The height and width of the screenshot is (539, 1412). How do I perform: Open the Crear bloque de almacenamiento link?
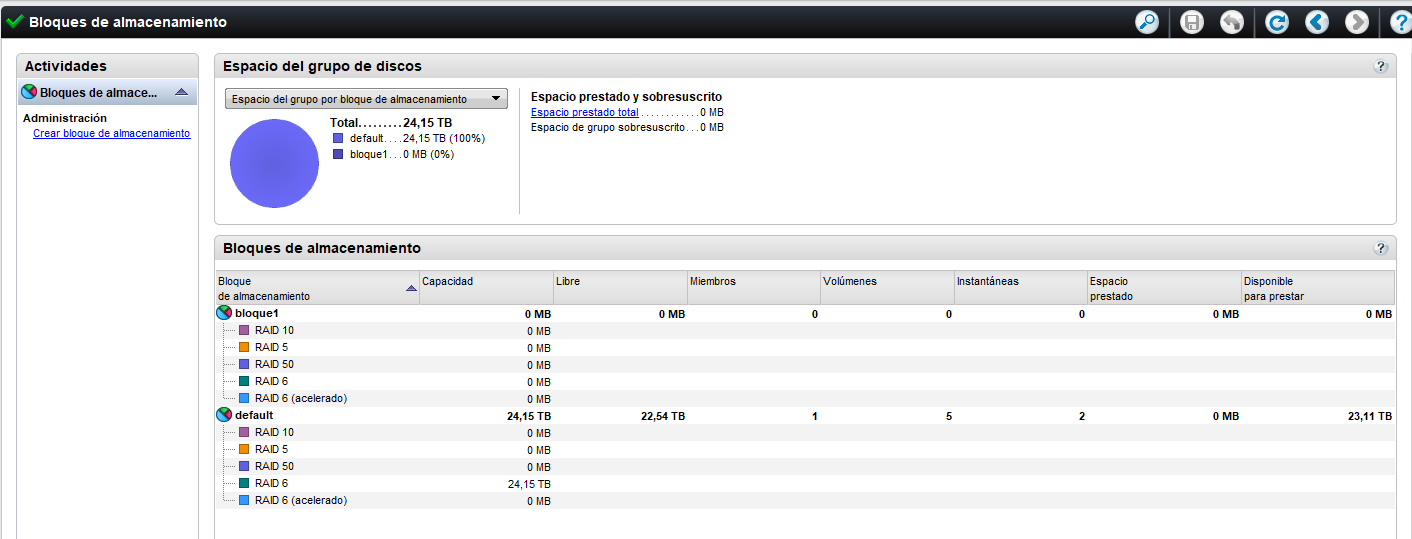pyautogui.click(x=111, y=133)
